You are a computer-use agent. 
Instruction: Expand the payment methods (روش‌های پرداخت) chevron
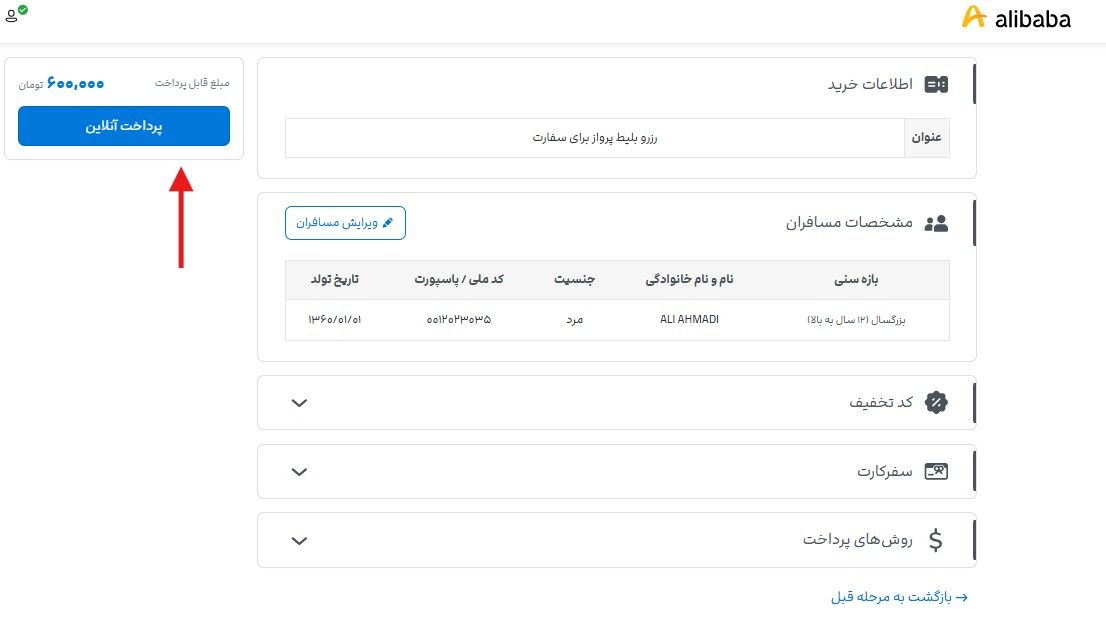click(299, 541)
